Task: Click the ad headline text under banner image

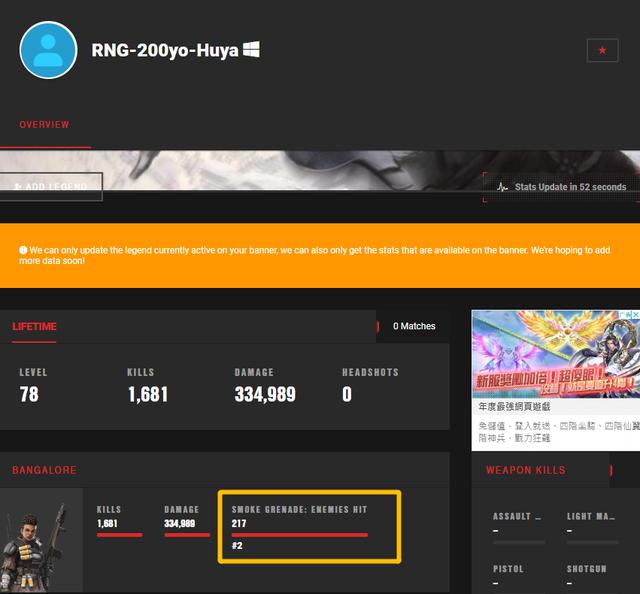Action: [x=514, y=407]
